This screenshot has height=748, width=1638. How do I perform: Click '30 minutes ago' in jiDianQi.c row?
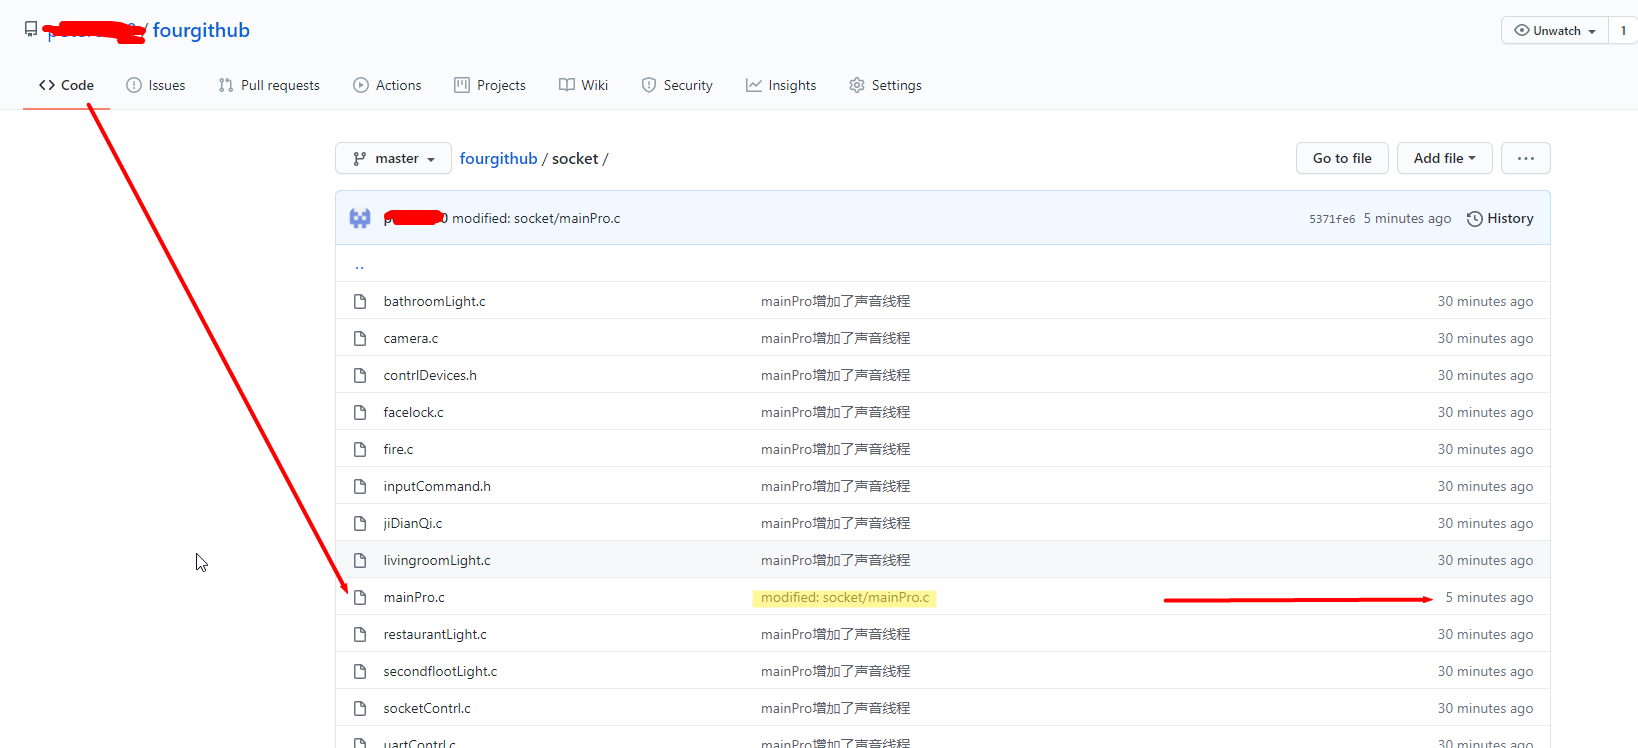pos(1485,523)
